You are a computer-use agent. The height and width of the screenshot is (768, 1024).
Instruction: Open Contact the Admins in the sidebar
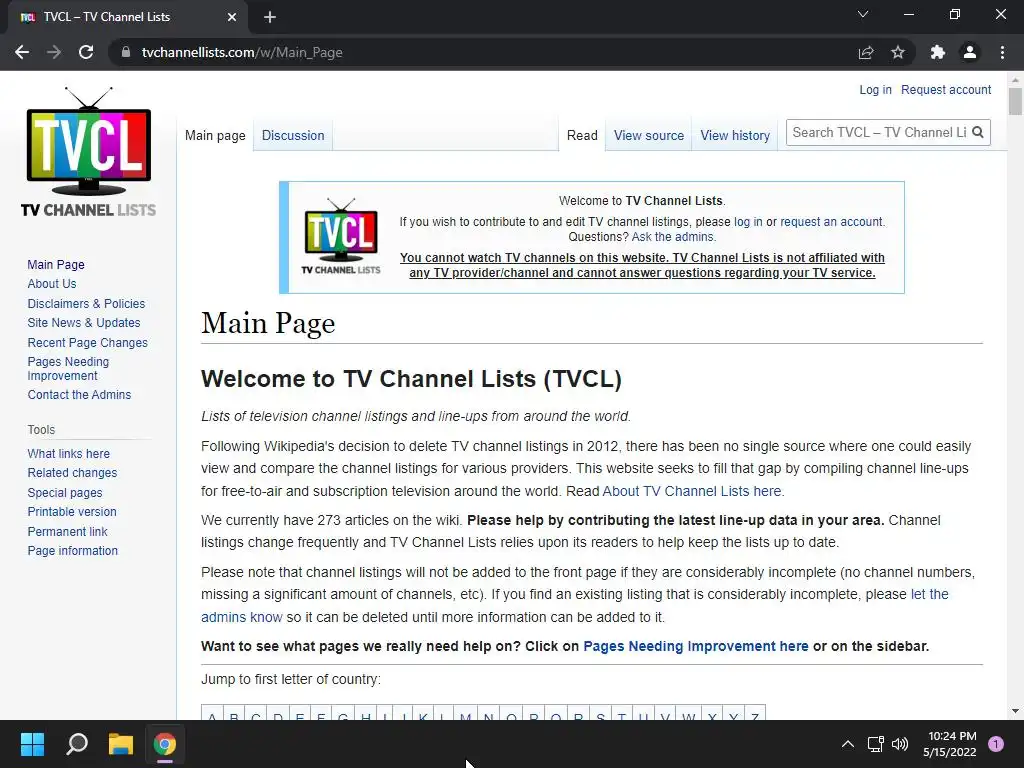pyautogui.click(x=79, y=394)
